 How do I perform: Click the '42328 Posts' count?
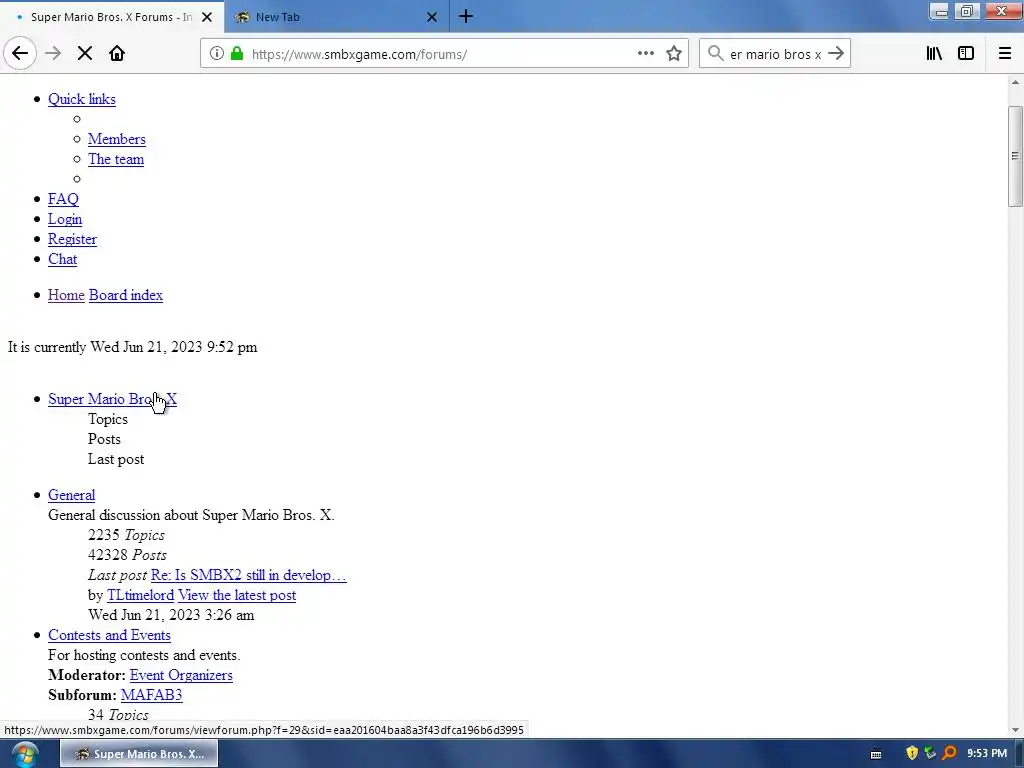(127, 556)
